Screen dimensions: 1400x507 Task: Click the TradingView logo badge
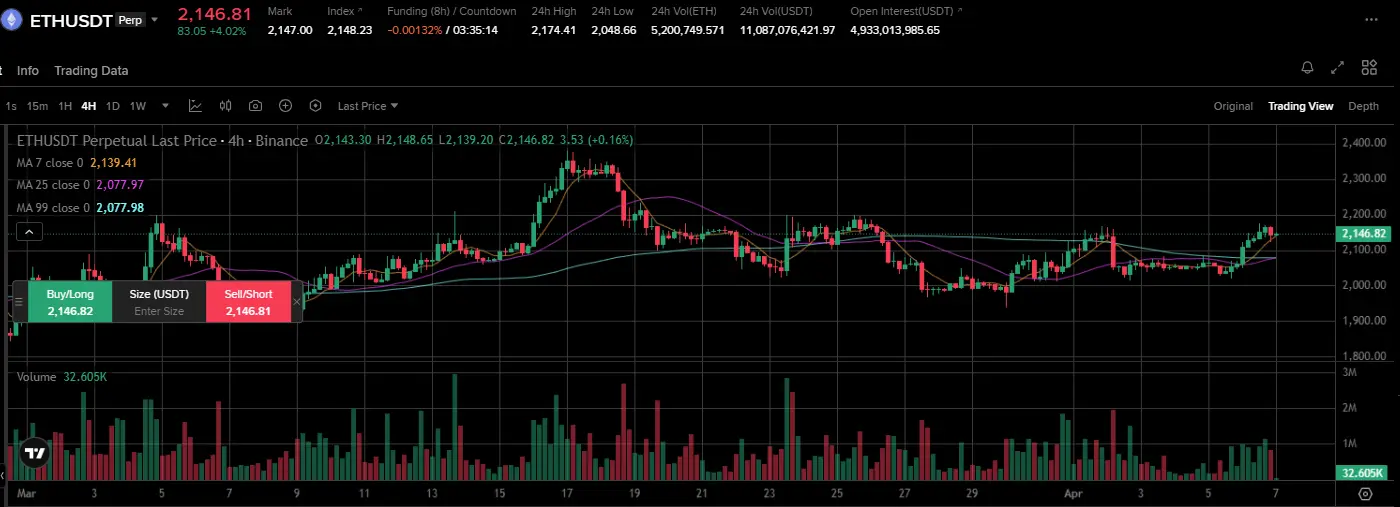pos(35,453)
